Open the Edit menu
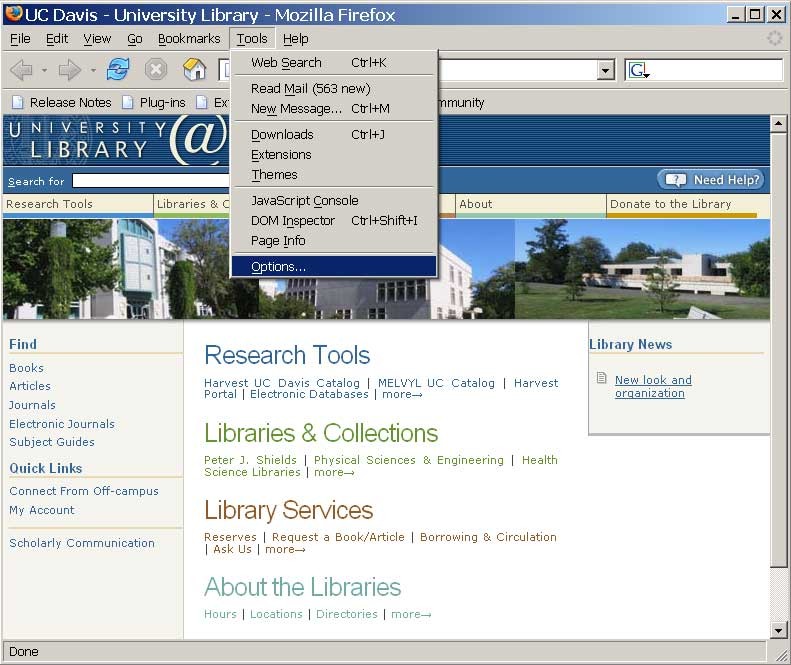 pyautogui.click(x=56, y=39)
